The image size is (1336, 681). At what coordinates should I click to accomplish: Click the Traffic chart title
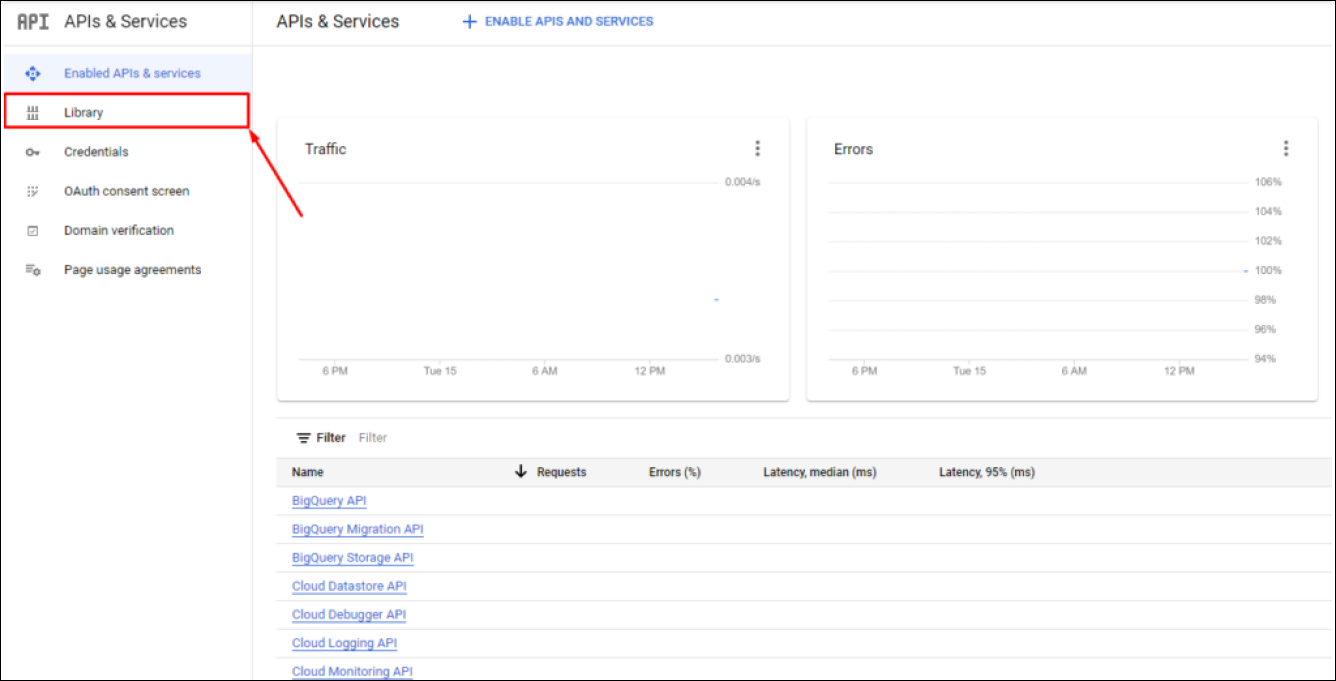[325, 149]
